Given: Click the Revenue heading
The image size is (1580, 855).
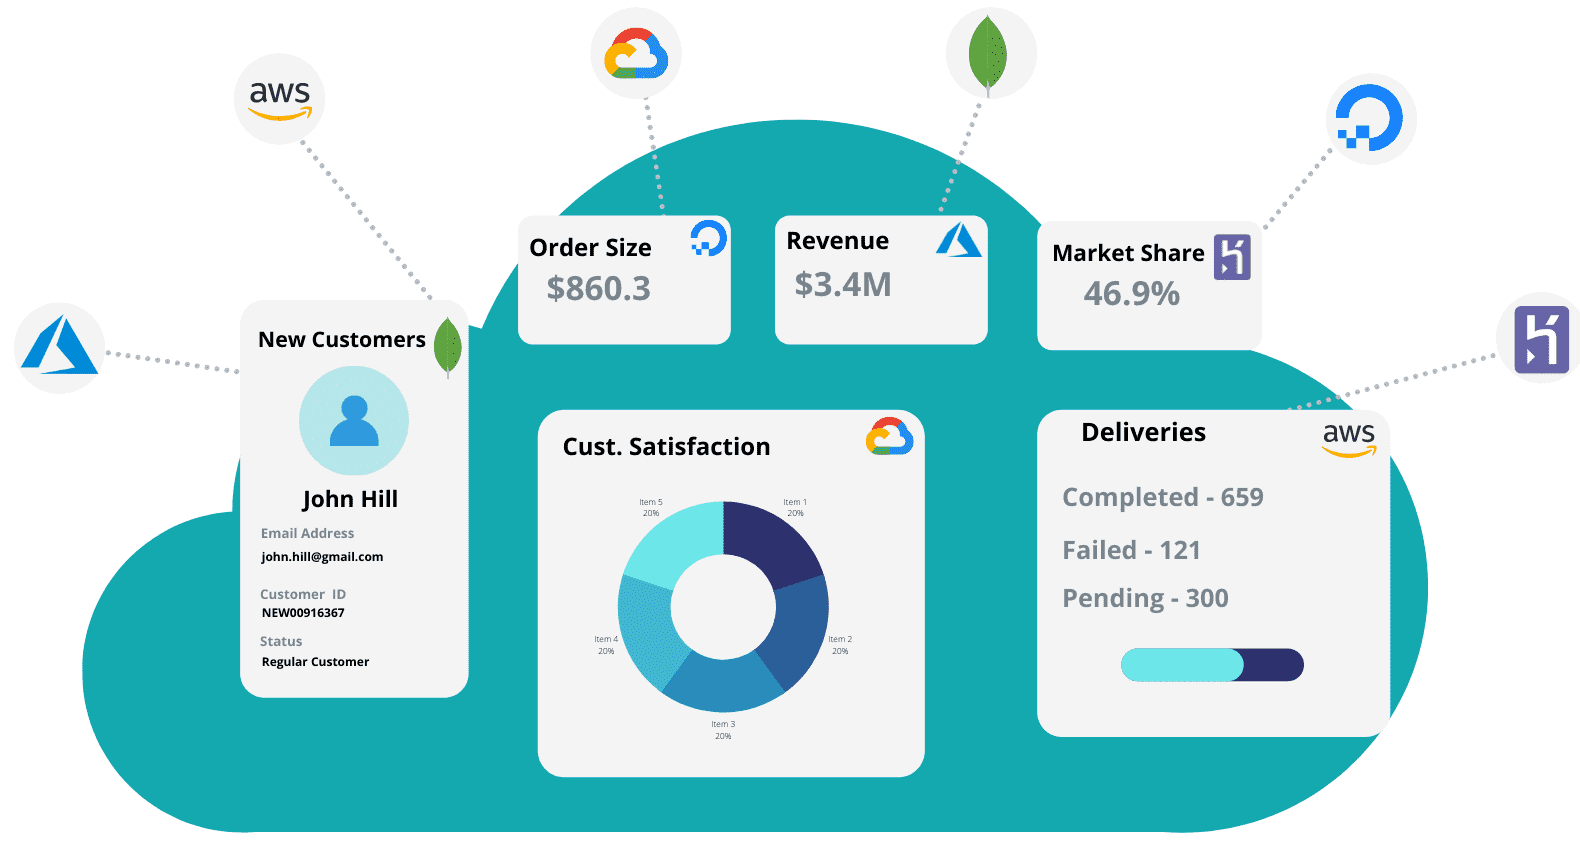Looking at the screenshot, I should [837, 241].
